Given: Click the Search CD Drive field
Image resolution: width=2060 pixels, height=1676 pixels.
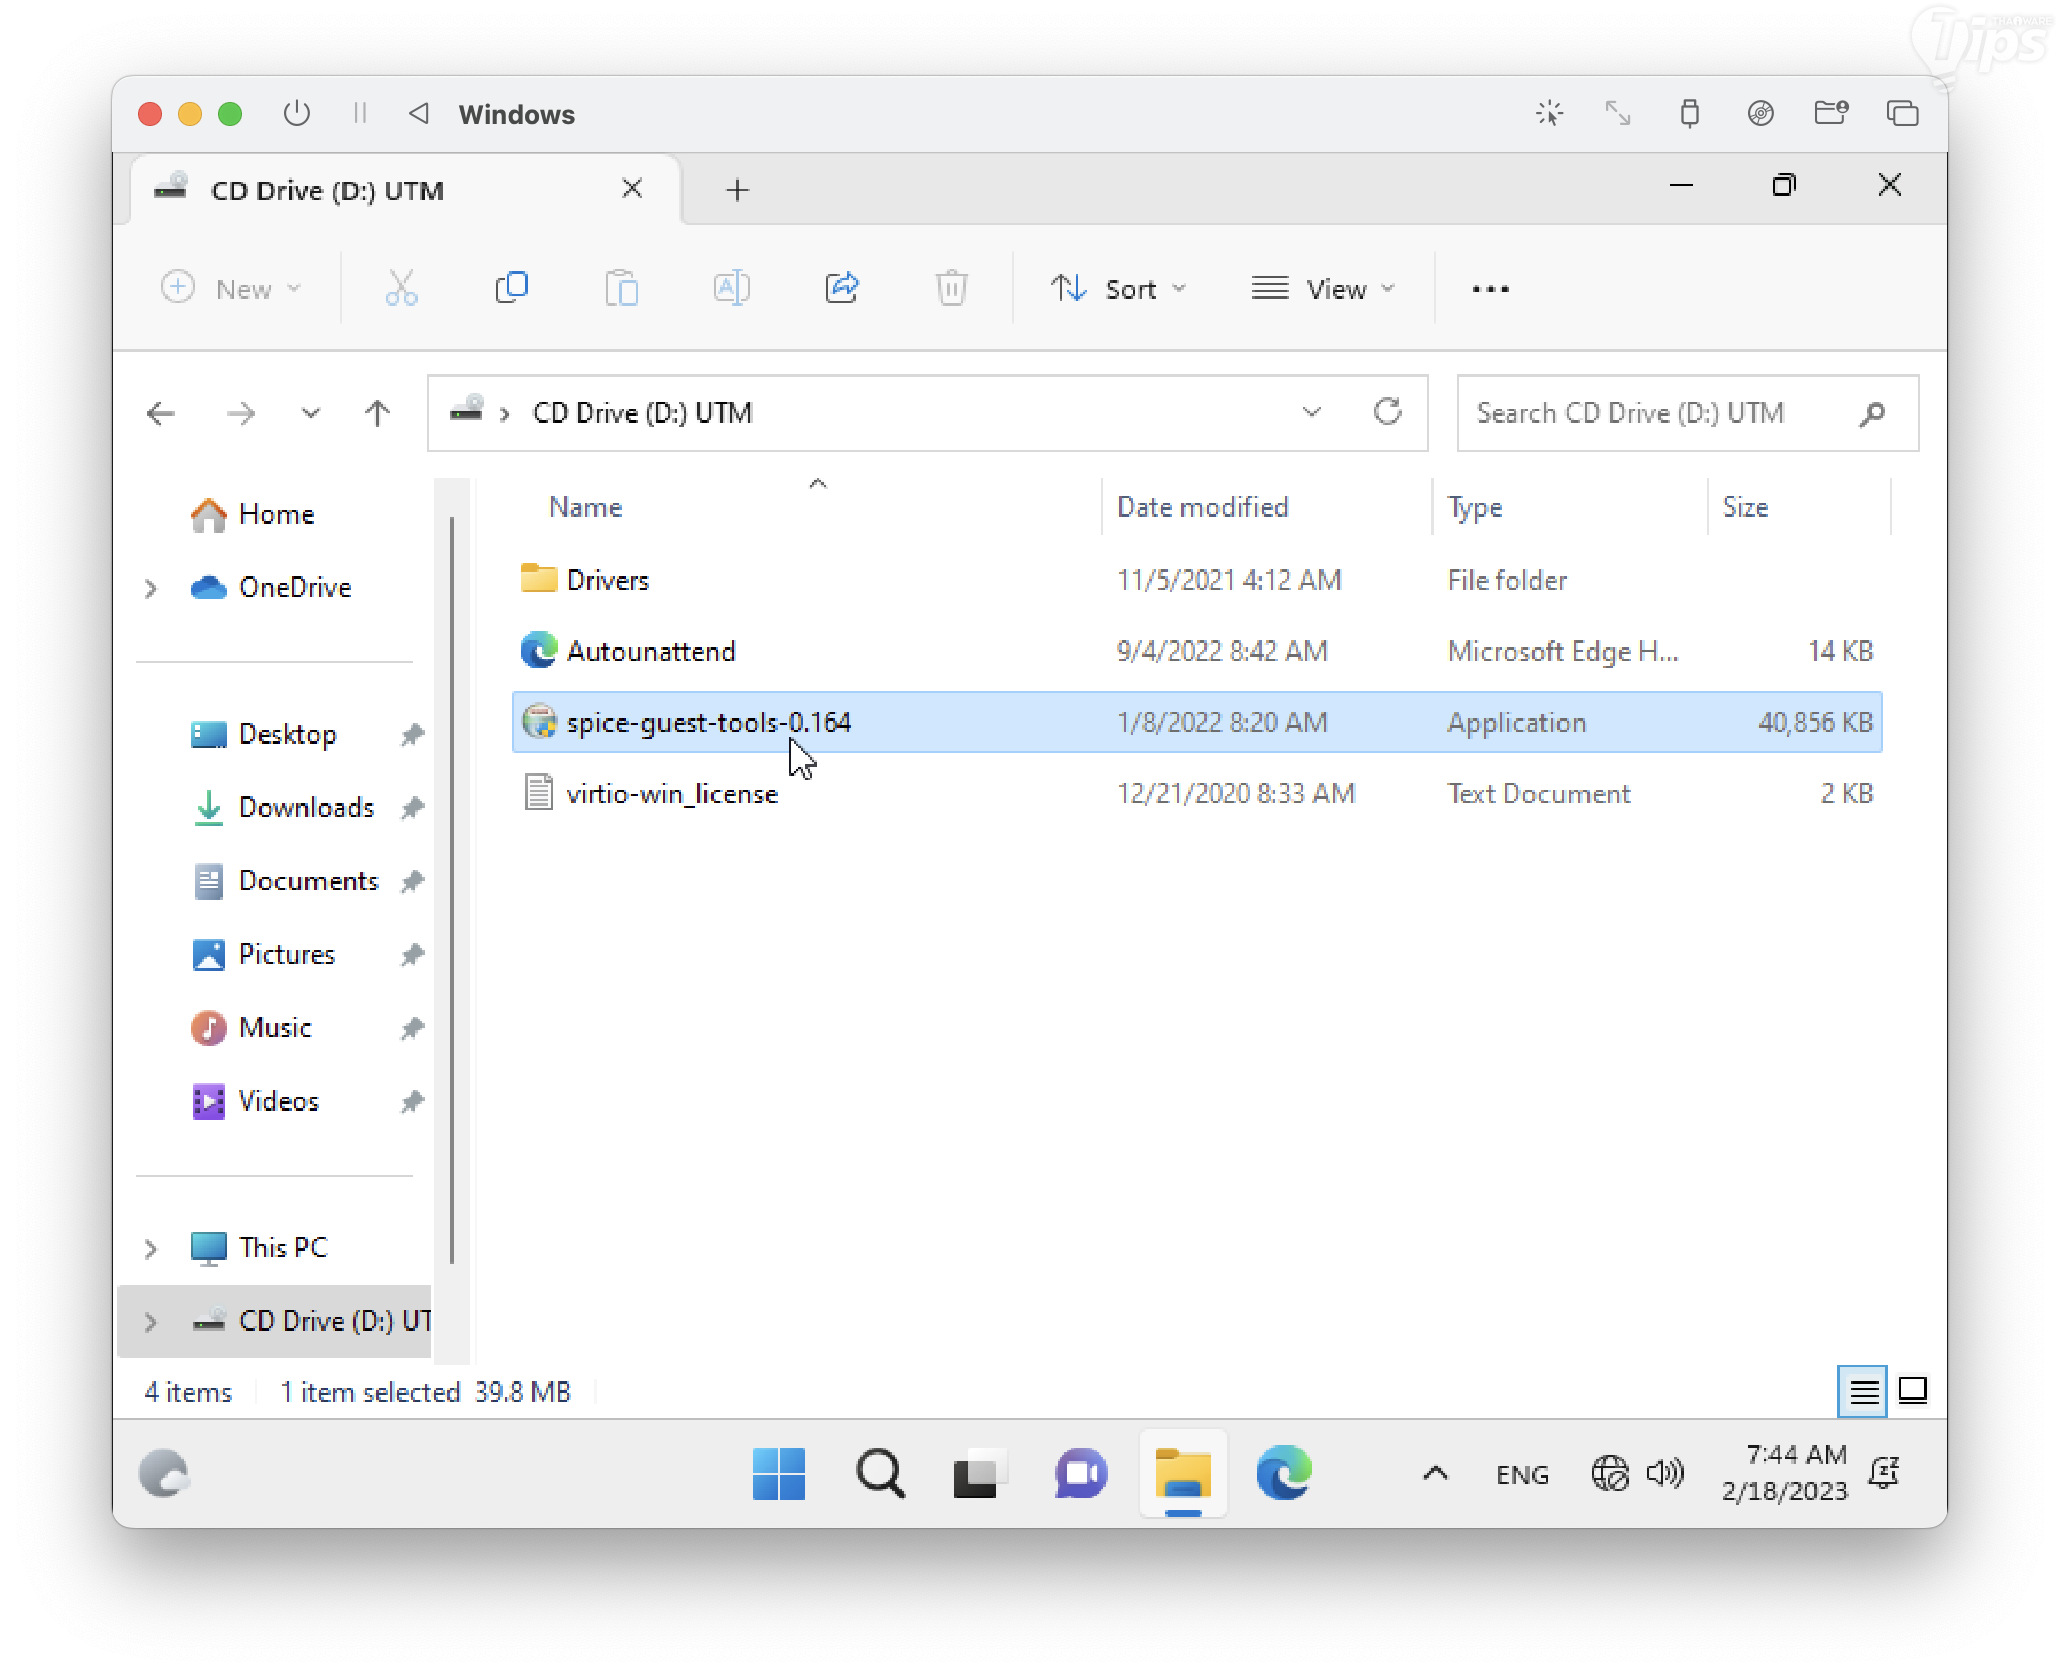Looking at the screenshot, I should pyautogui.click(x=1660, y=413).
